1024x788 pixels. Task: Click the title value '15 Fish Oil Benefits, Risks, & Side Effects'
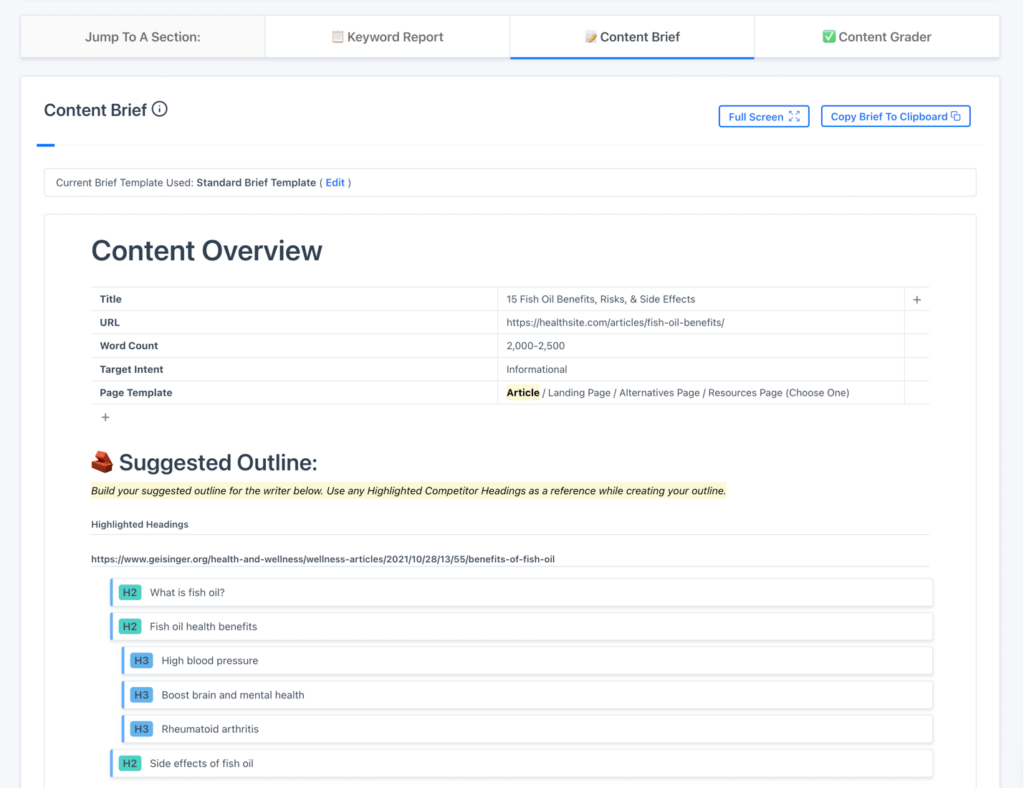point(601,299)
